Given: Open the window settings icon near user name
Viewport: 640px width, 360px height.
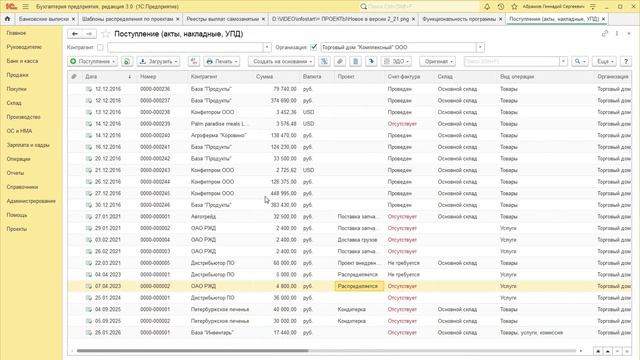Looking at the screenshot, I should [593, 7].
